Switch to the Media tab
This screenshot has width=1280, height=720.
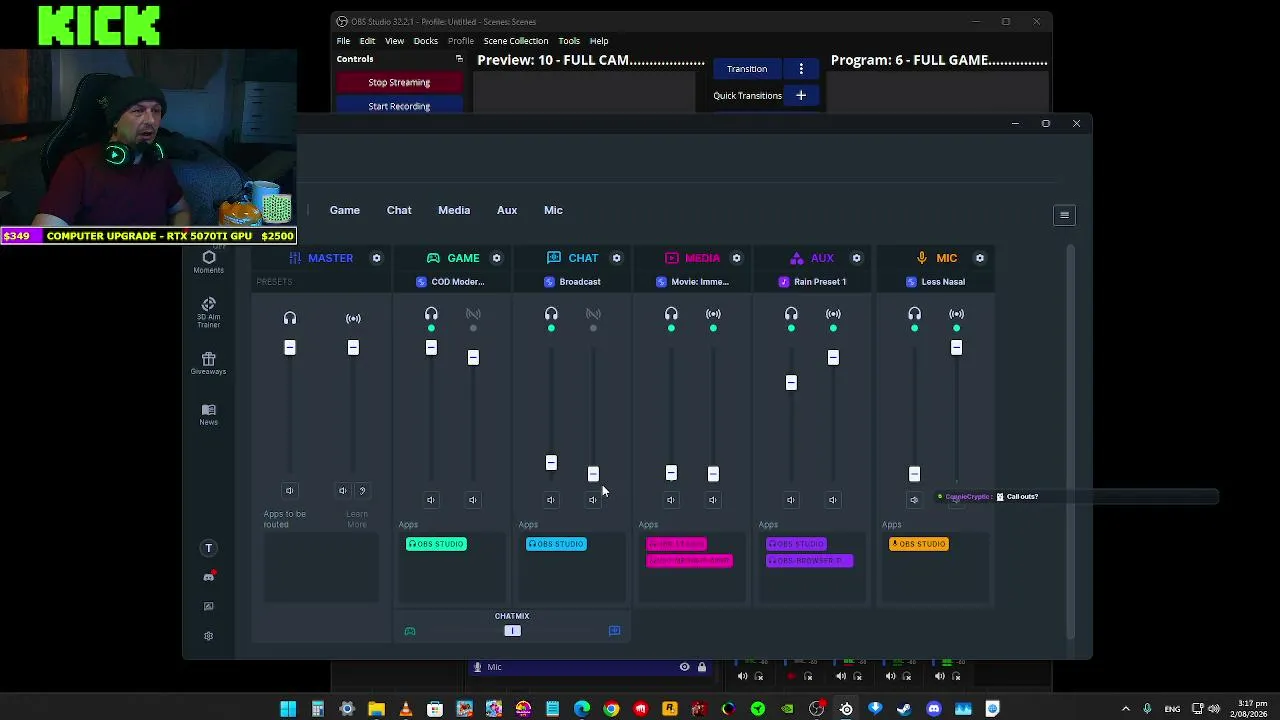click(454, 210)
